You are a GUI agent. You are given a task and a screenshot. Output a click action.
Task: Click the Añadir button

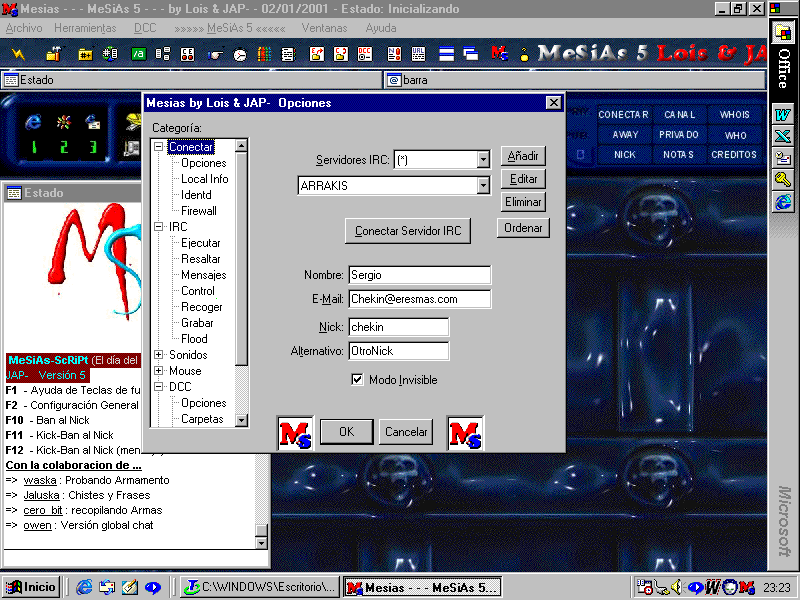(523, 156)
